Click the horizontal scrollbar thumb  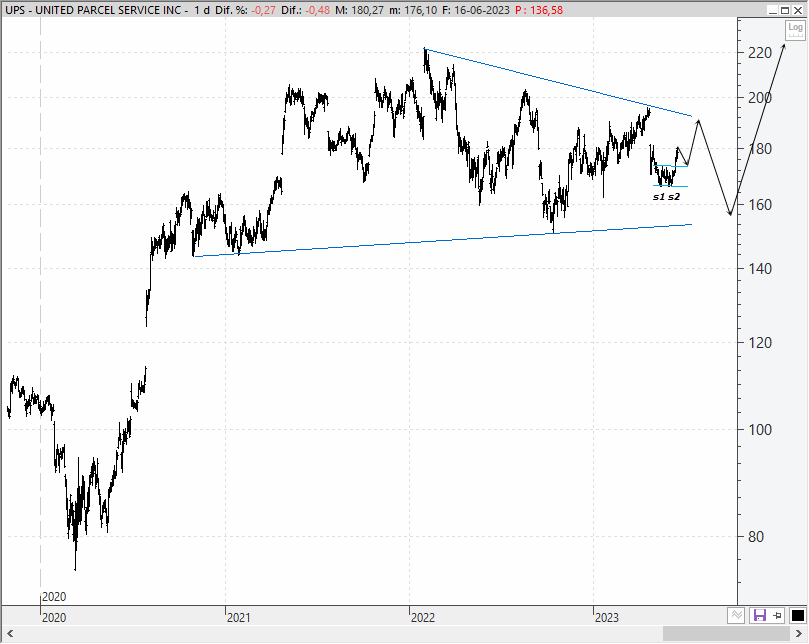click(725, 633)
